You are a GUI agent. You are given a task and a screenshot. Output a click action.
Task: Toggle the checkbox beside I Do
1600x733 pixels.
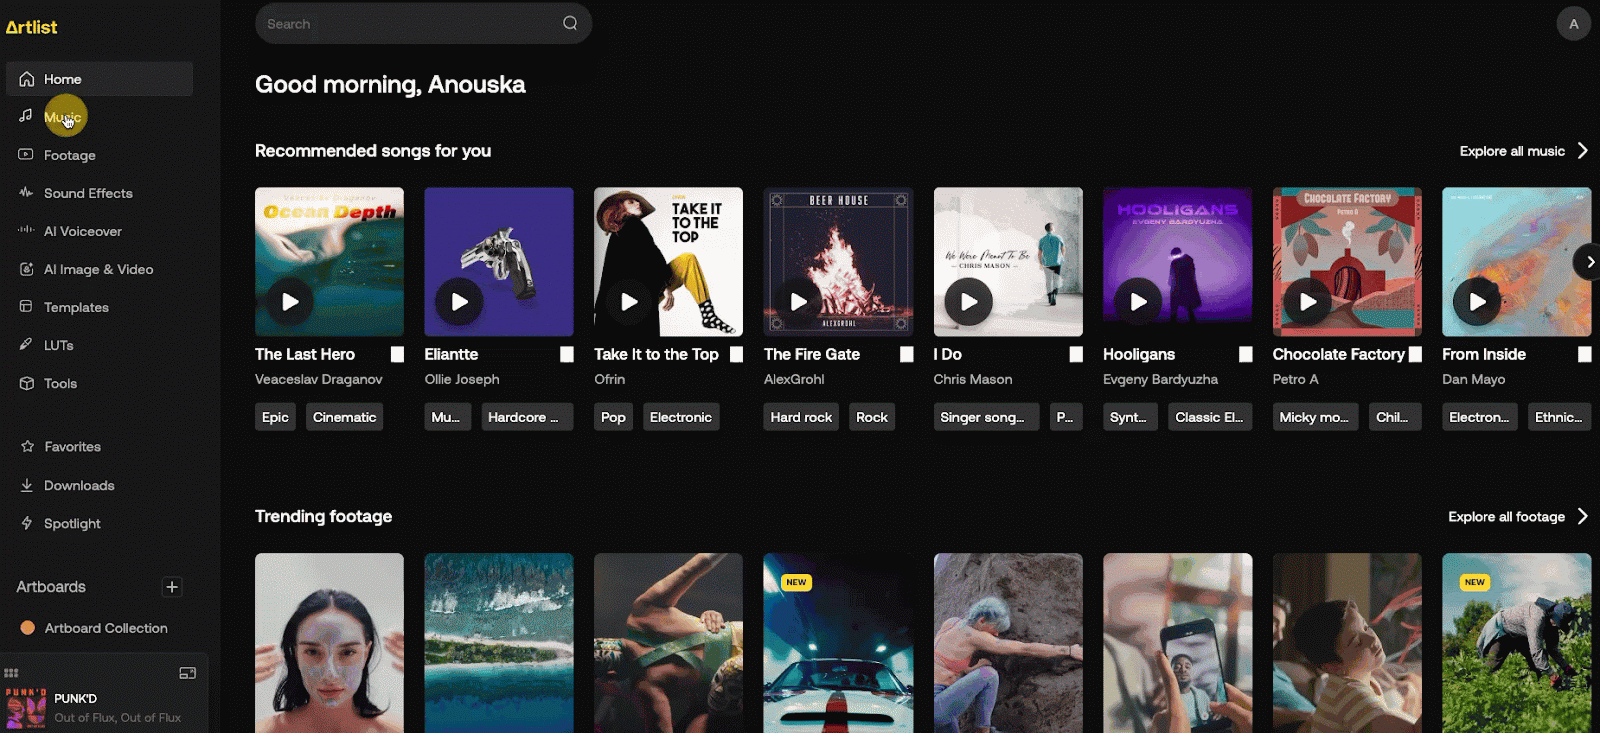pyautogui.click(x=1076, y=354)
